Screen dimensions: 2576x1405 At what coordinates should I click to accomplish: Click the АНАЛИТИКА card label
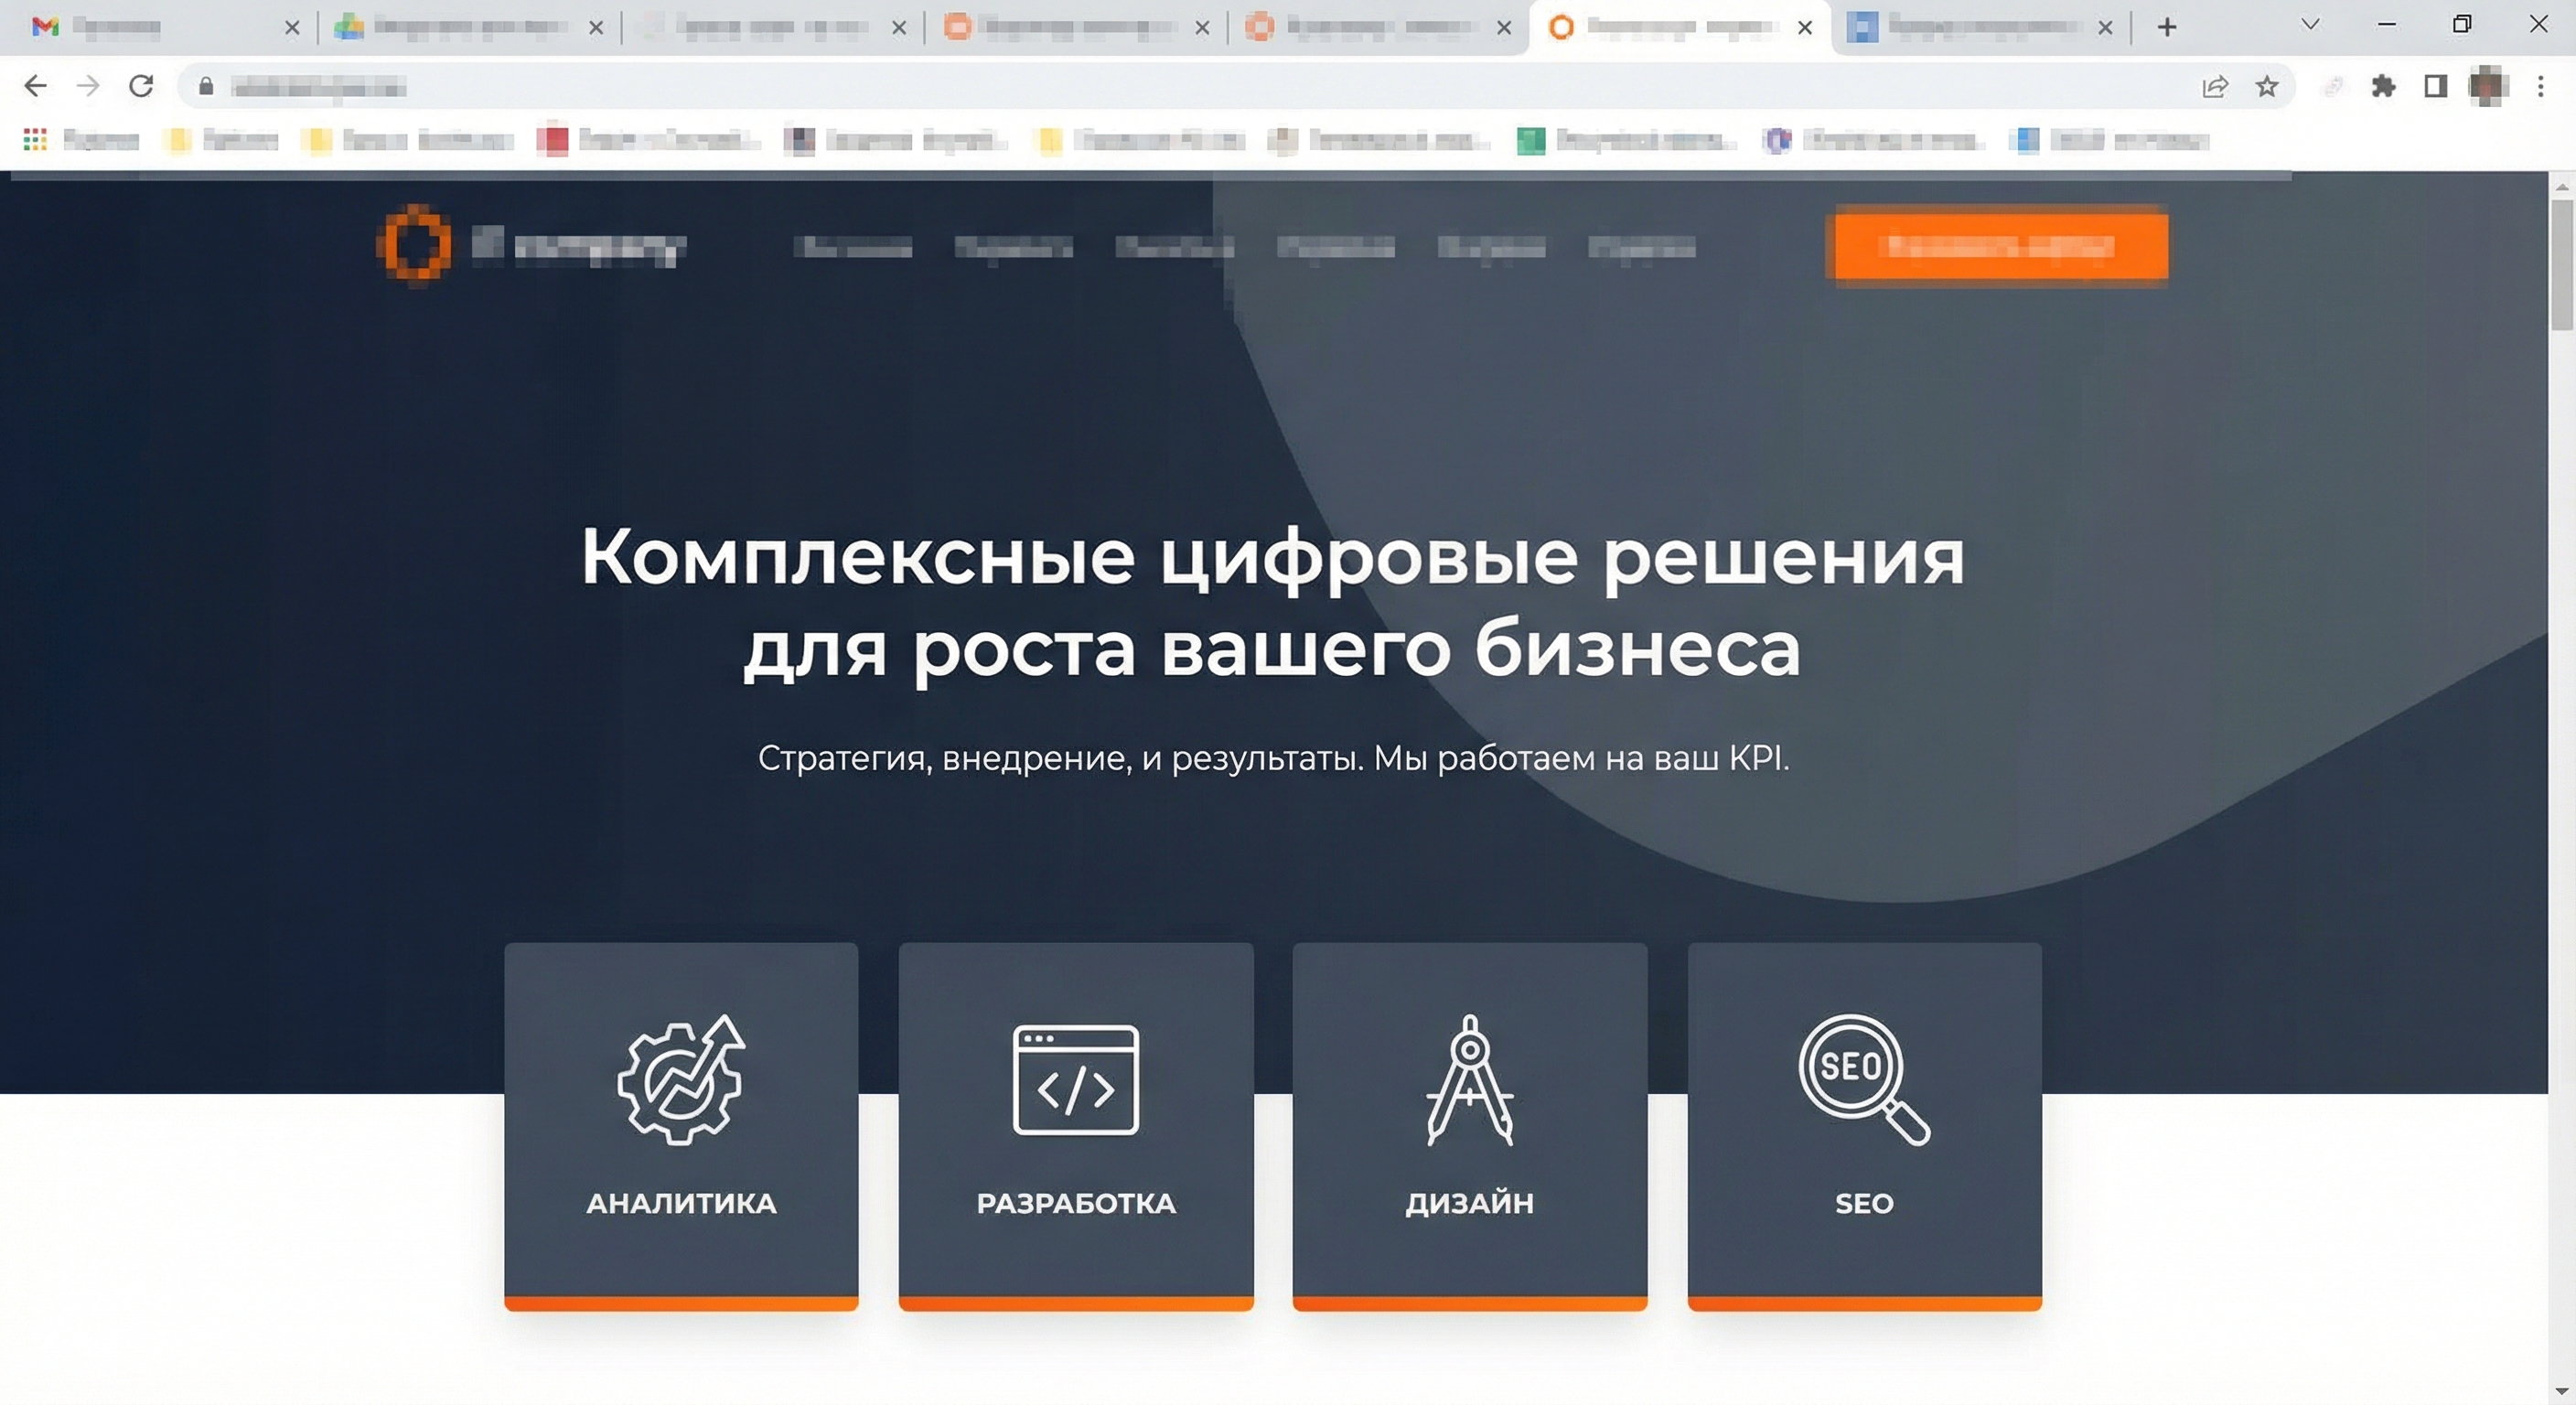681,1203
